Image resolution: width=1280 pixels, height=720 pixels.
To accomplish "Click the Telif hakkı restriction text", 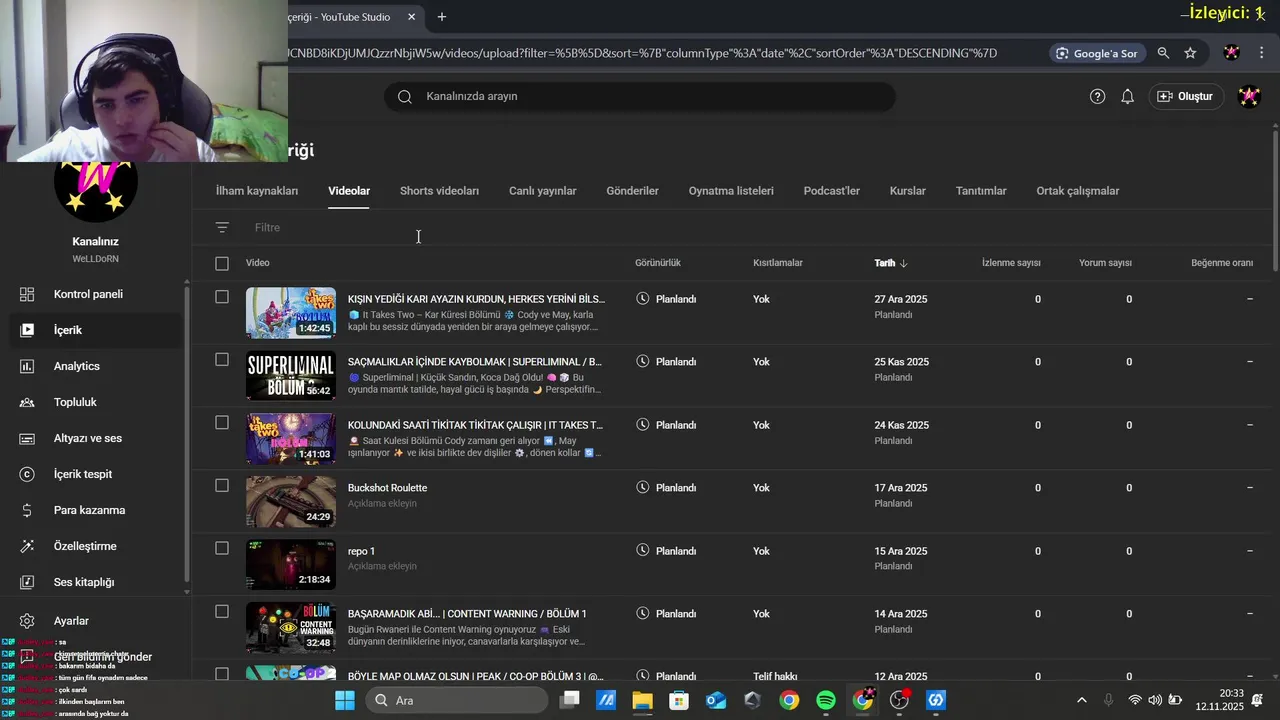I will (x=775, y=676).
